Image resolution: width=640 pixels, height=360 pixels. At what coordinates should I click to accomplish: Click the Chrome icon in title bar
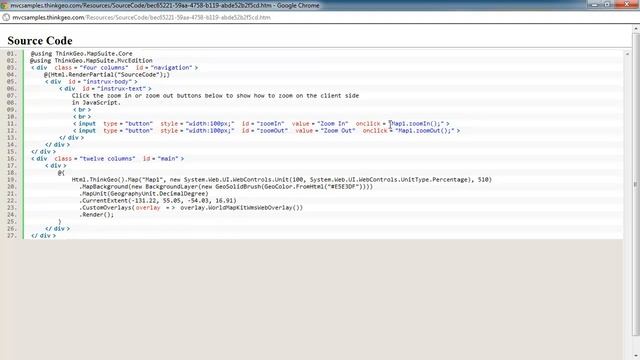coord(4,5)
